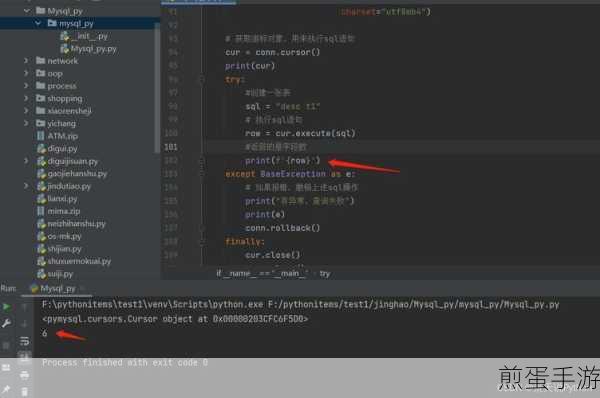Click gutter line number 101
The image size is (600, 398).
point(171,147)
